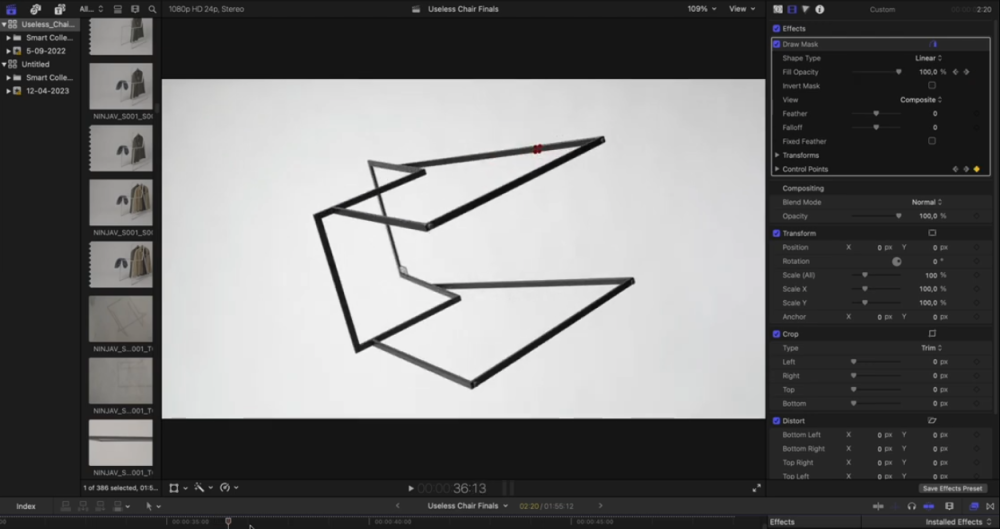Click the timeline Index button

pyautogui.click(x=26, y=506)
